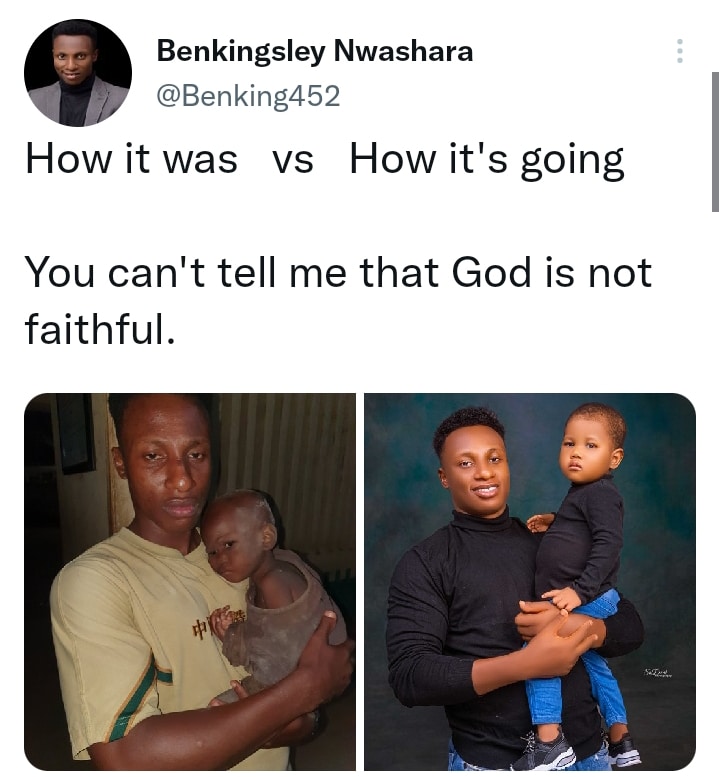Click the picture frame on the wall in the left photo

tap(75, 431)
